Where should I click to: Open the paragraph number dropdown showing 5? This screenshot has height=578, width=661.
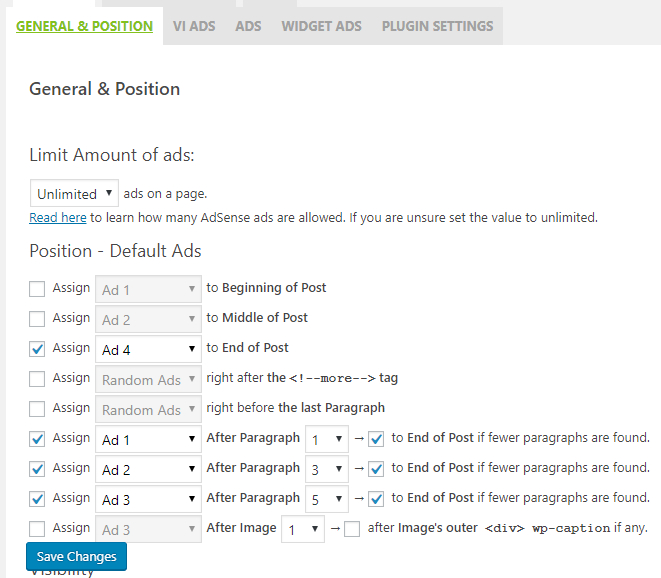point(327,499)
